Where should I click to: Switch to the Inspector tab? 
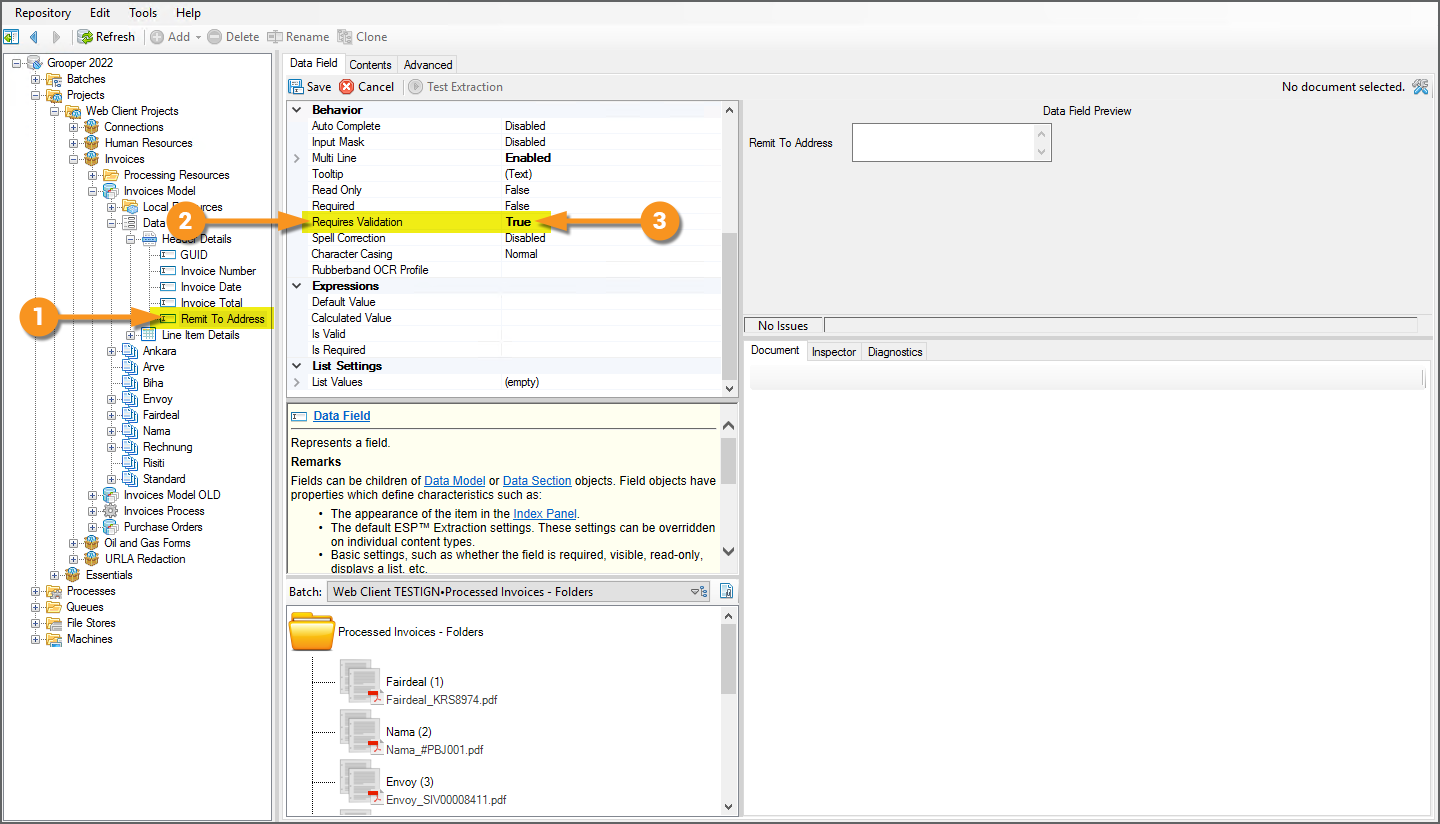coord(833,352)
